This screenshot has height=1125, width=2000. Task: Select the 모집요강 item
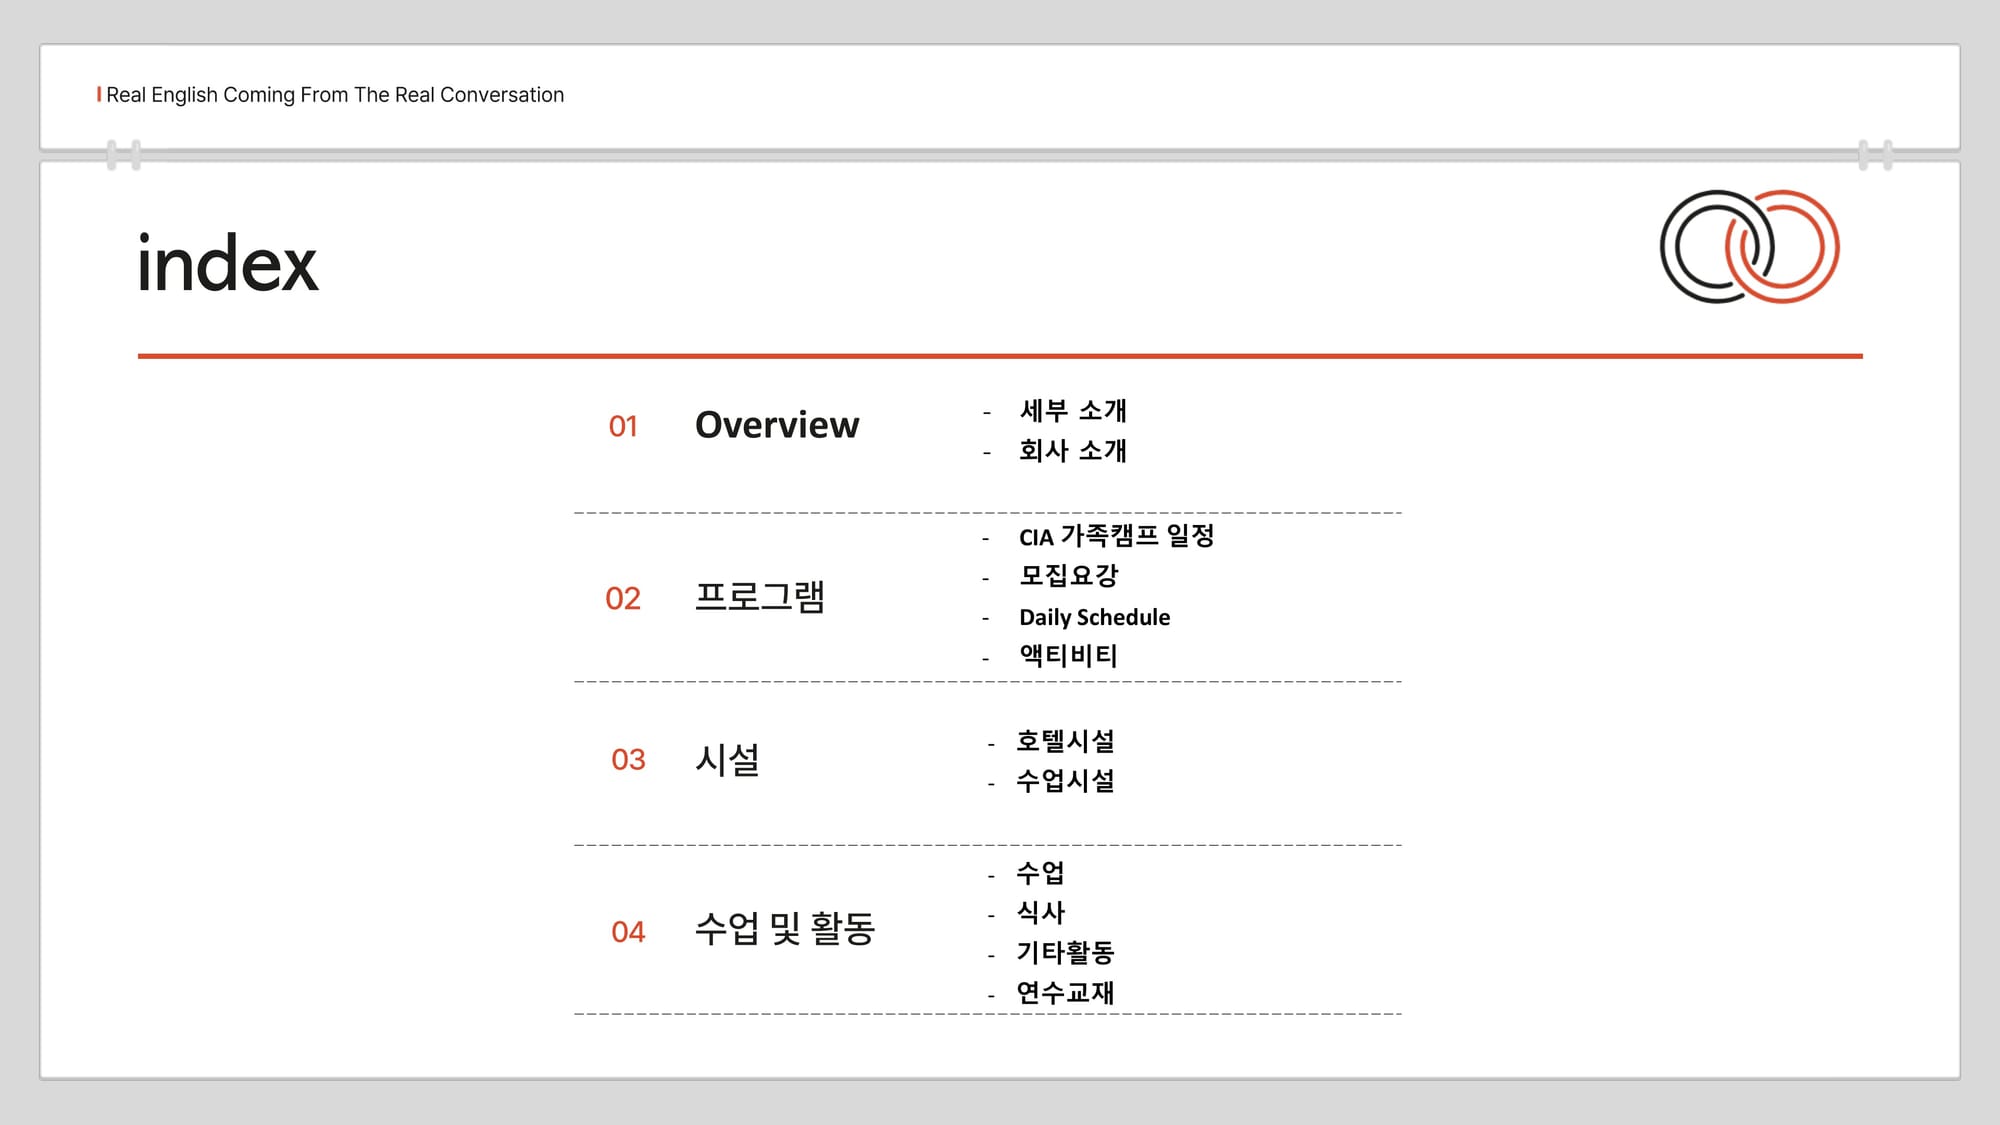click(1068, 576)
